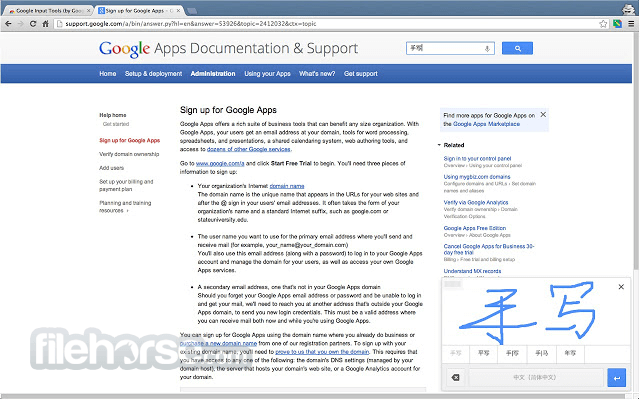
Task: Follow the dozens of other Google services link
Action: 249,149
